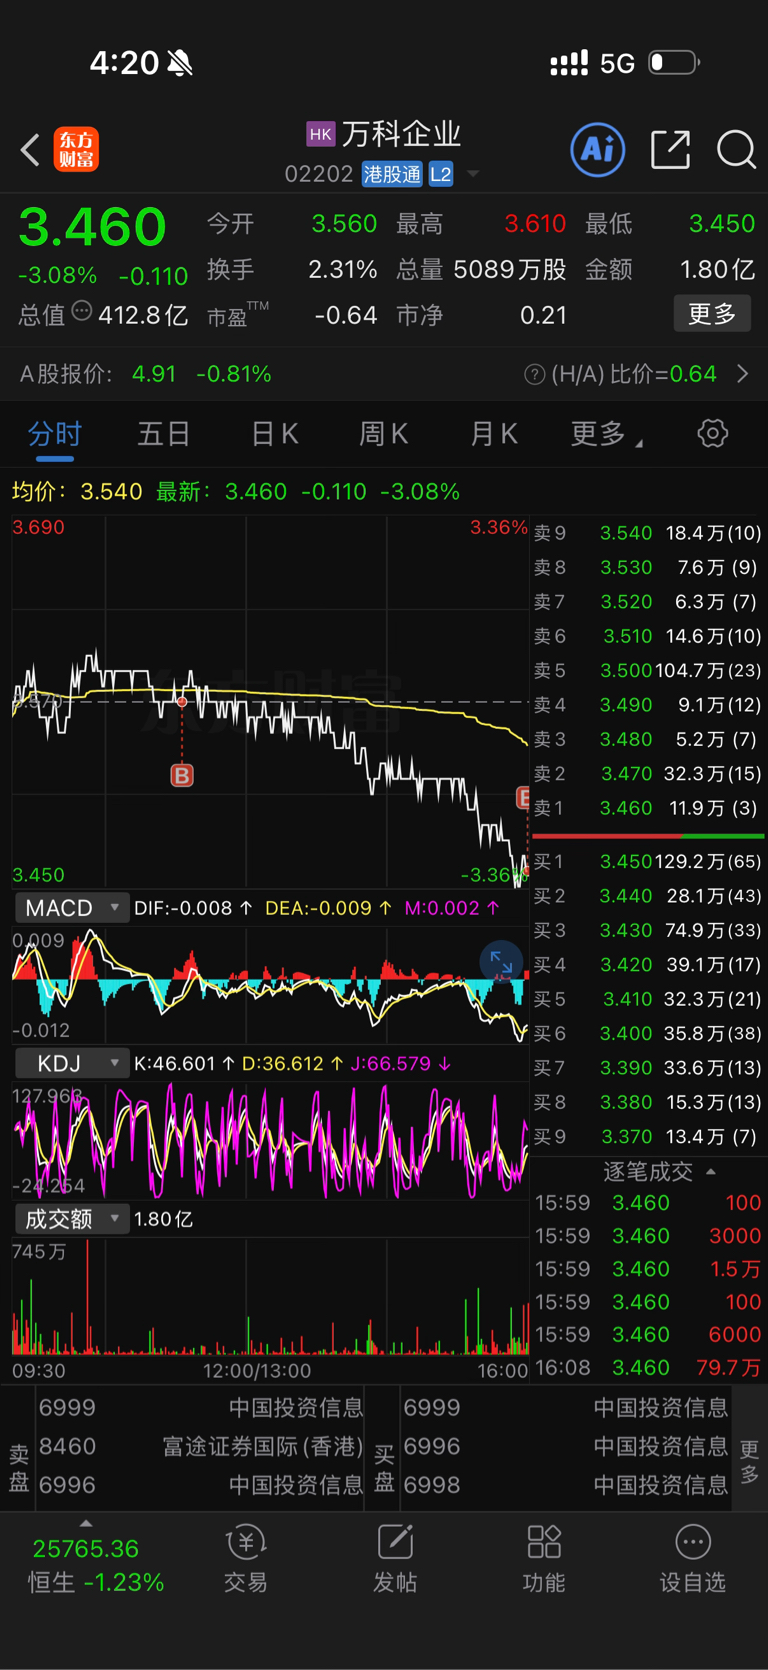The width and height of the screenshot is (768, 1670).
Task: Tap the back arrow icon
Action: (30, 150)
